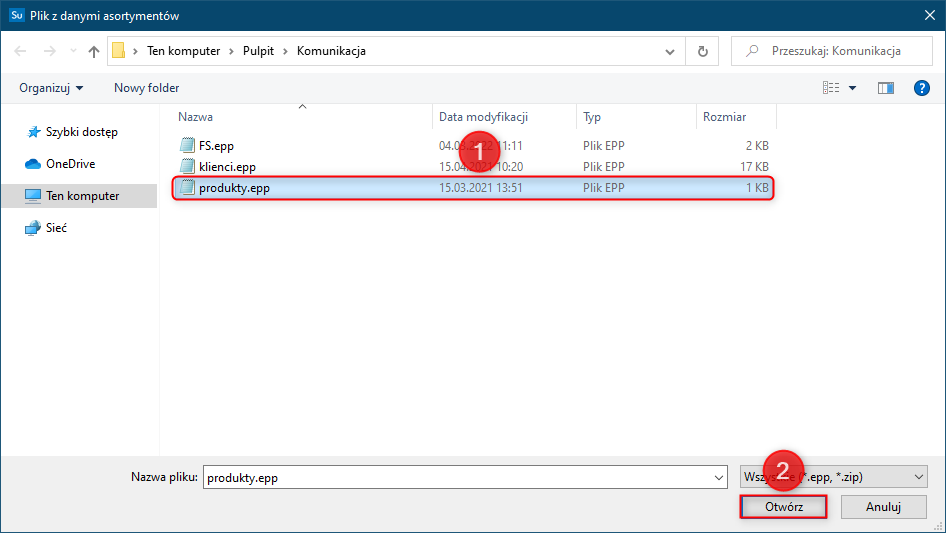Select the klienci.epp file

227,166
